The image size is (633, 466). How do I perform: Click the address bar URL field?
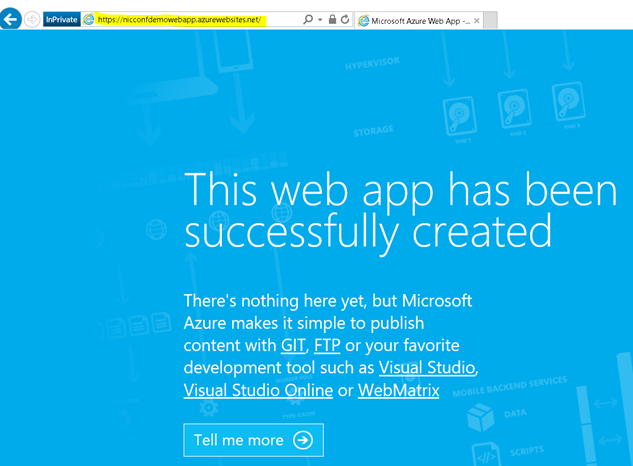182,19
